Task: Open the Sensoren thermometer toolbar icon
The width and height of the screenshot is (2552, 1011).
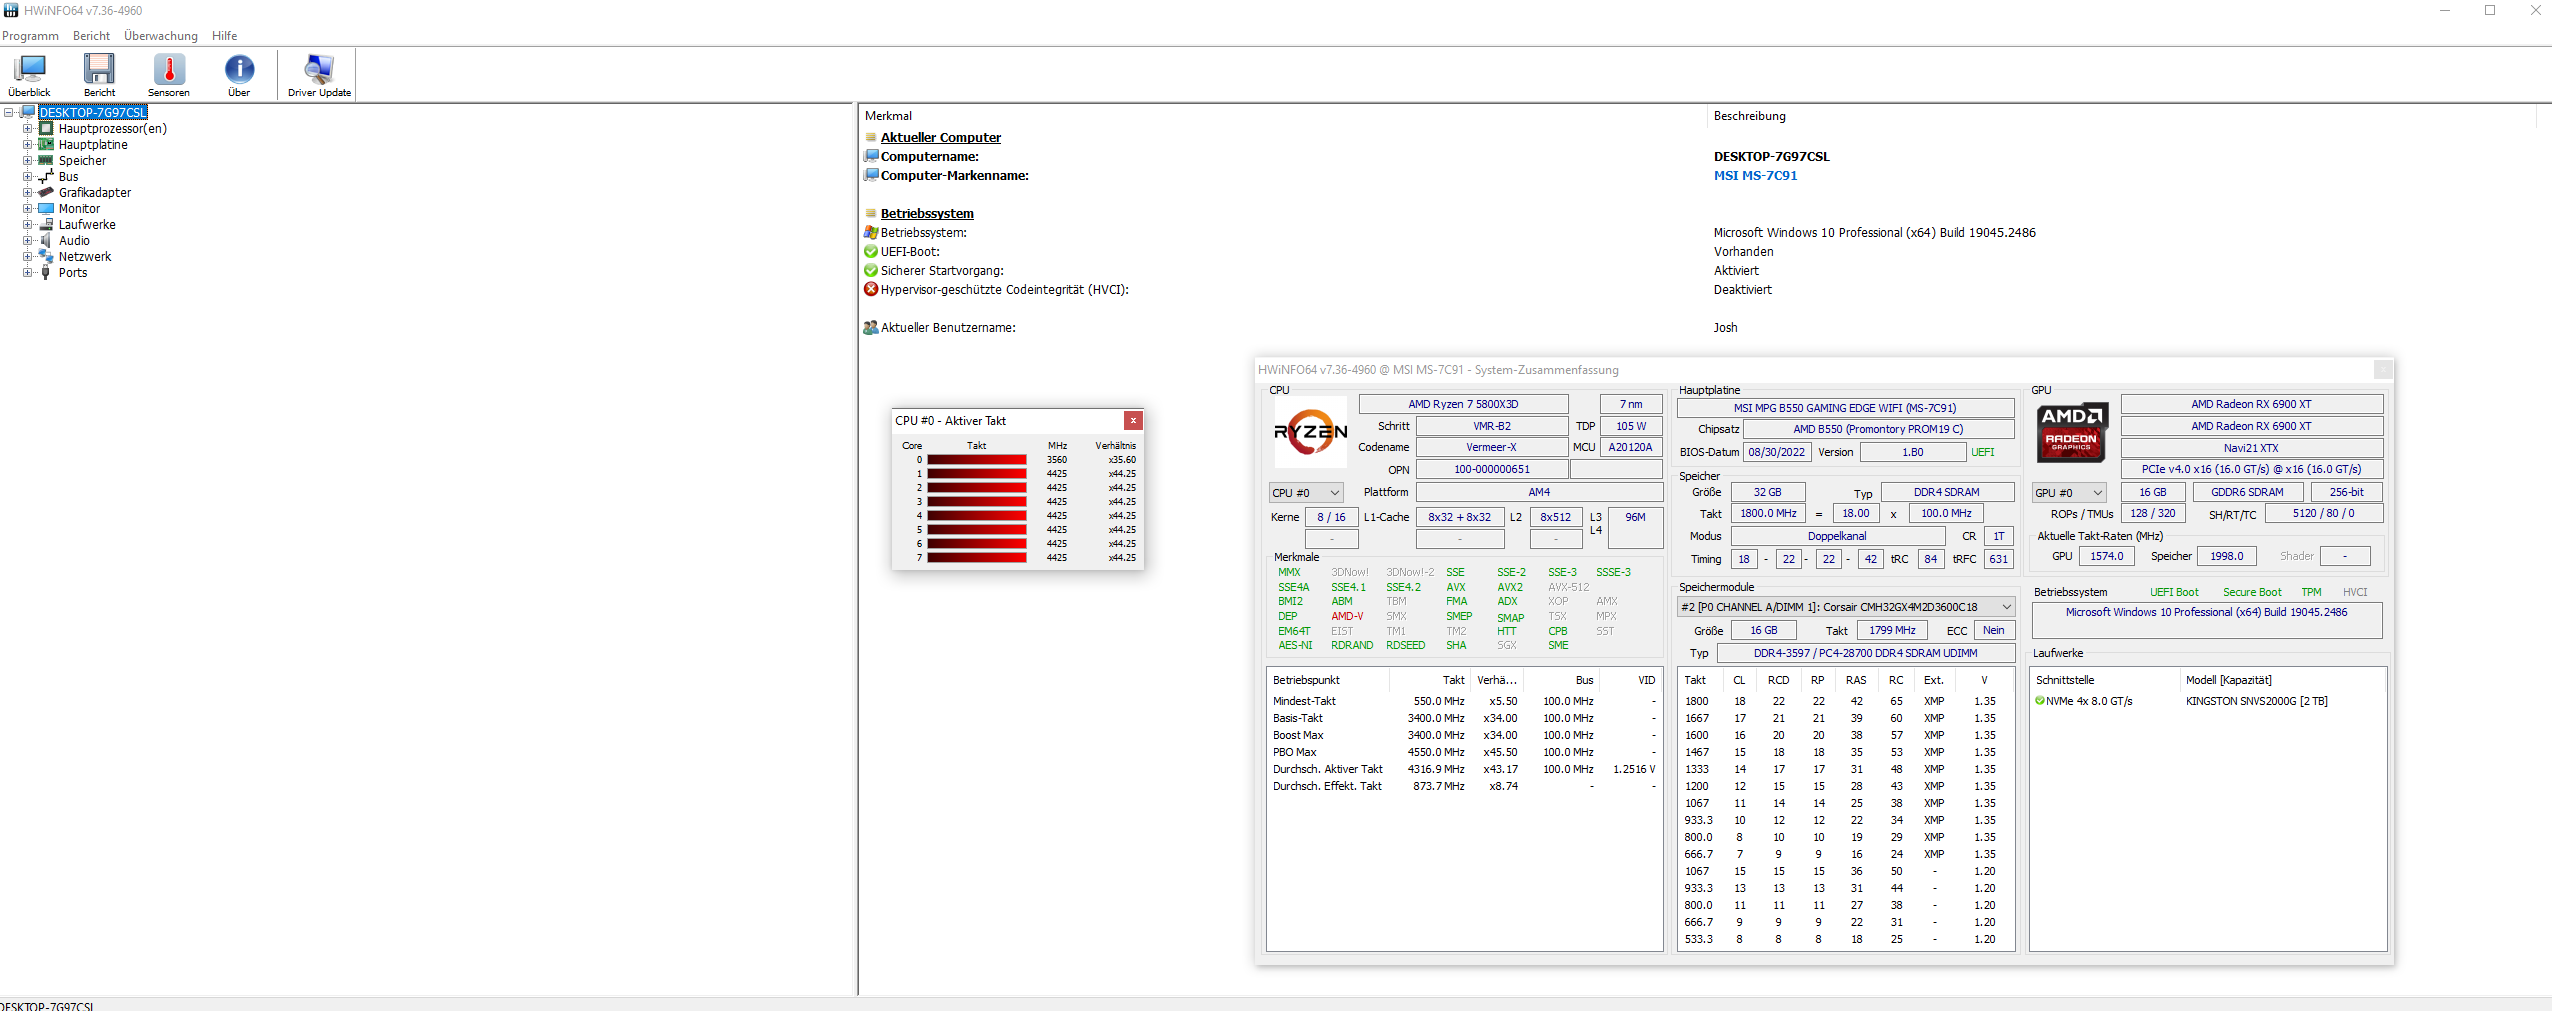Action: coord(169,75)
